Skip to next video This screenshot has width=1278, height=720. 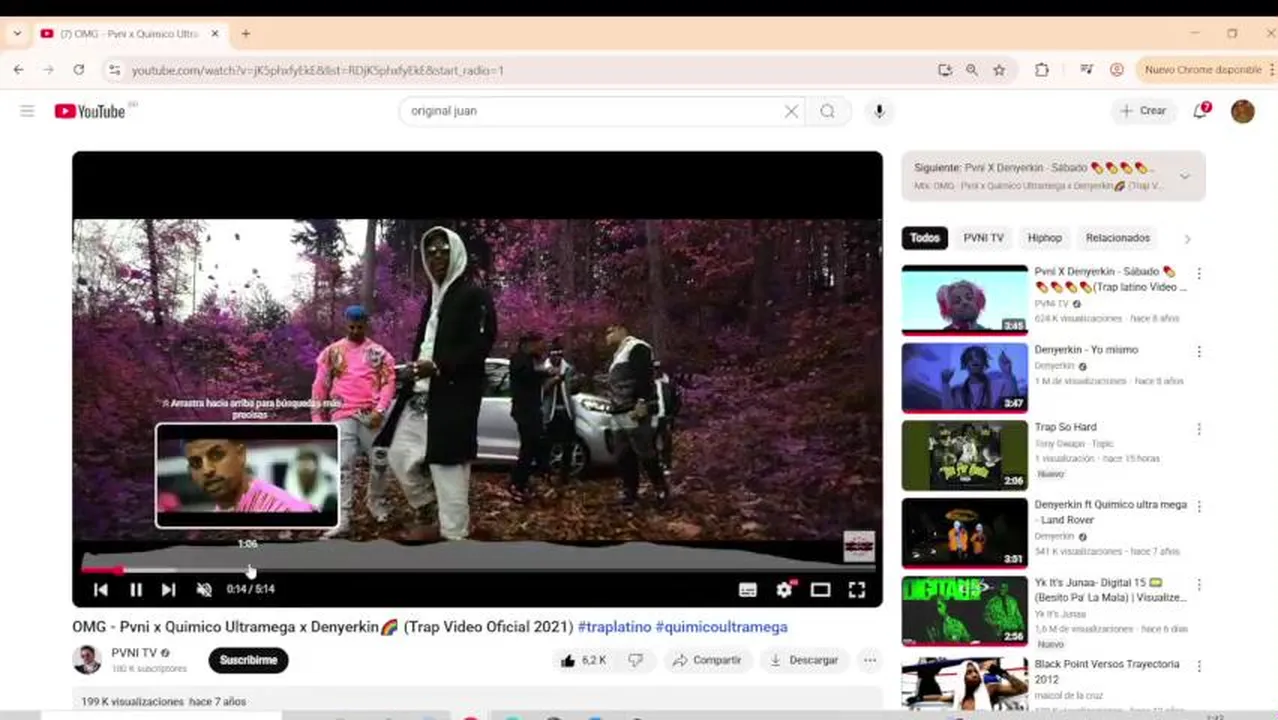[x=169, y=590]
